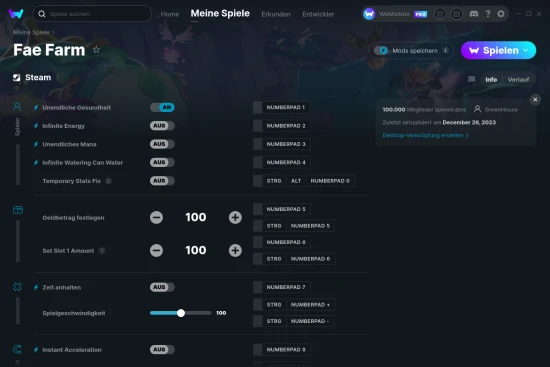The width and height of the screenshot is (550, 367).
Task: Click the search magnifier icon
Action: coord(42,14)
